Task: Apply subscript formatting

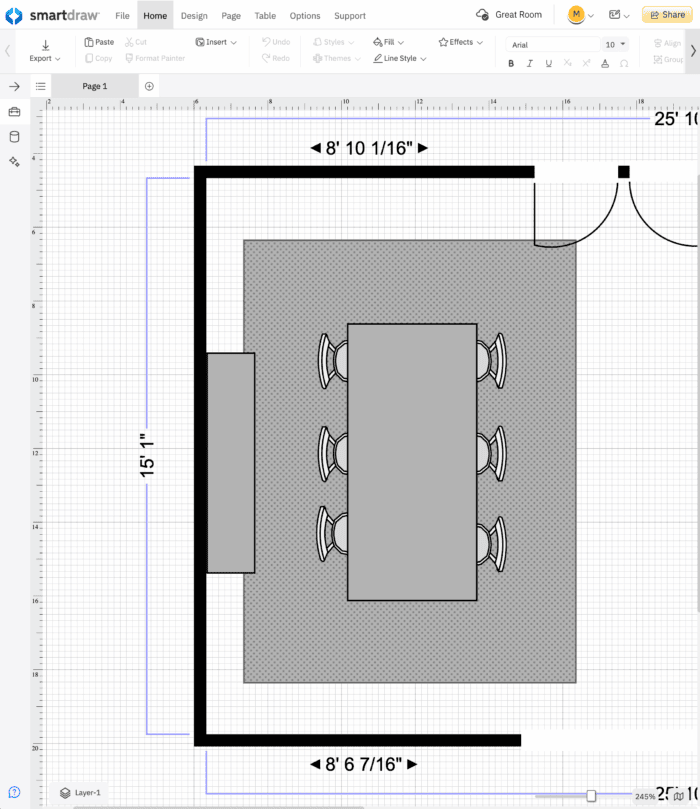Action: point(567,63)
